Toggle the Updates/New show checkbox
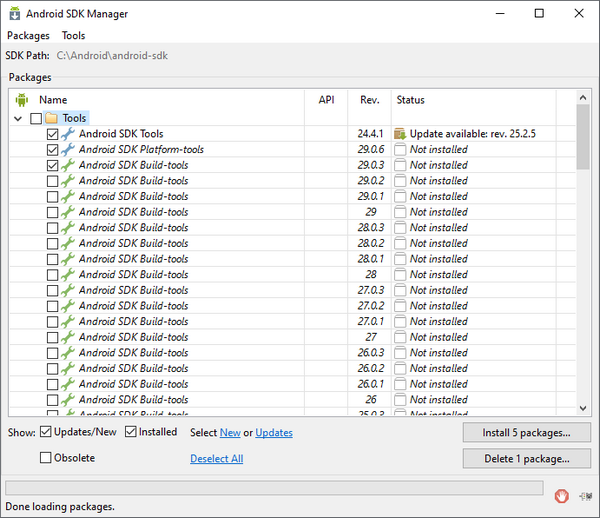 point(46,432)
